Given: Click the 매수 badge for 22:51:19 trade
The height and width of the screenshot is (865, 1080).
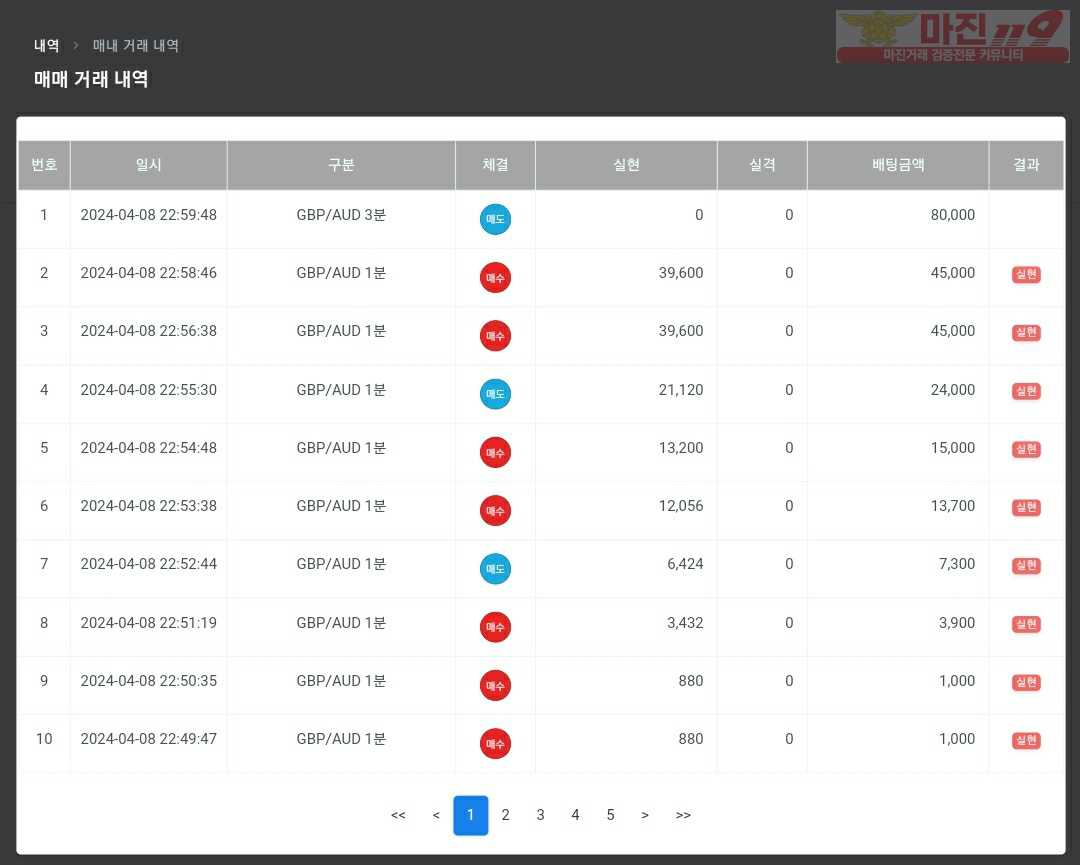Looking at the screenshot, I should (495, 627).
